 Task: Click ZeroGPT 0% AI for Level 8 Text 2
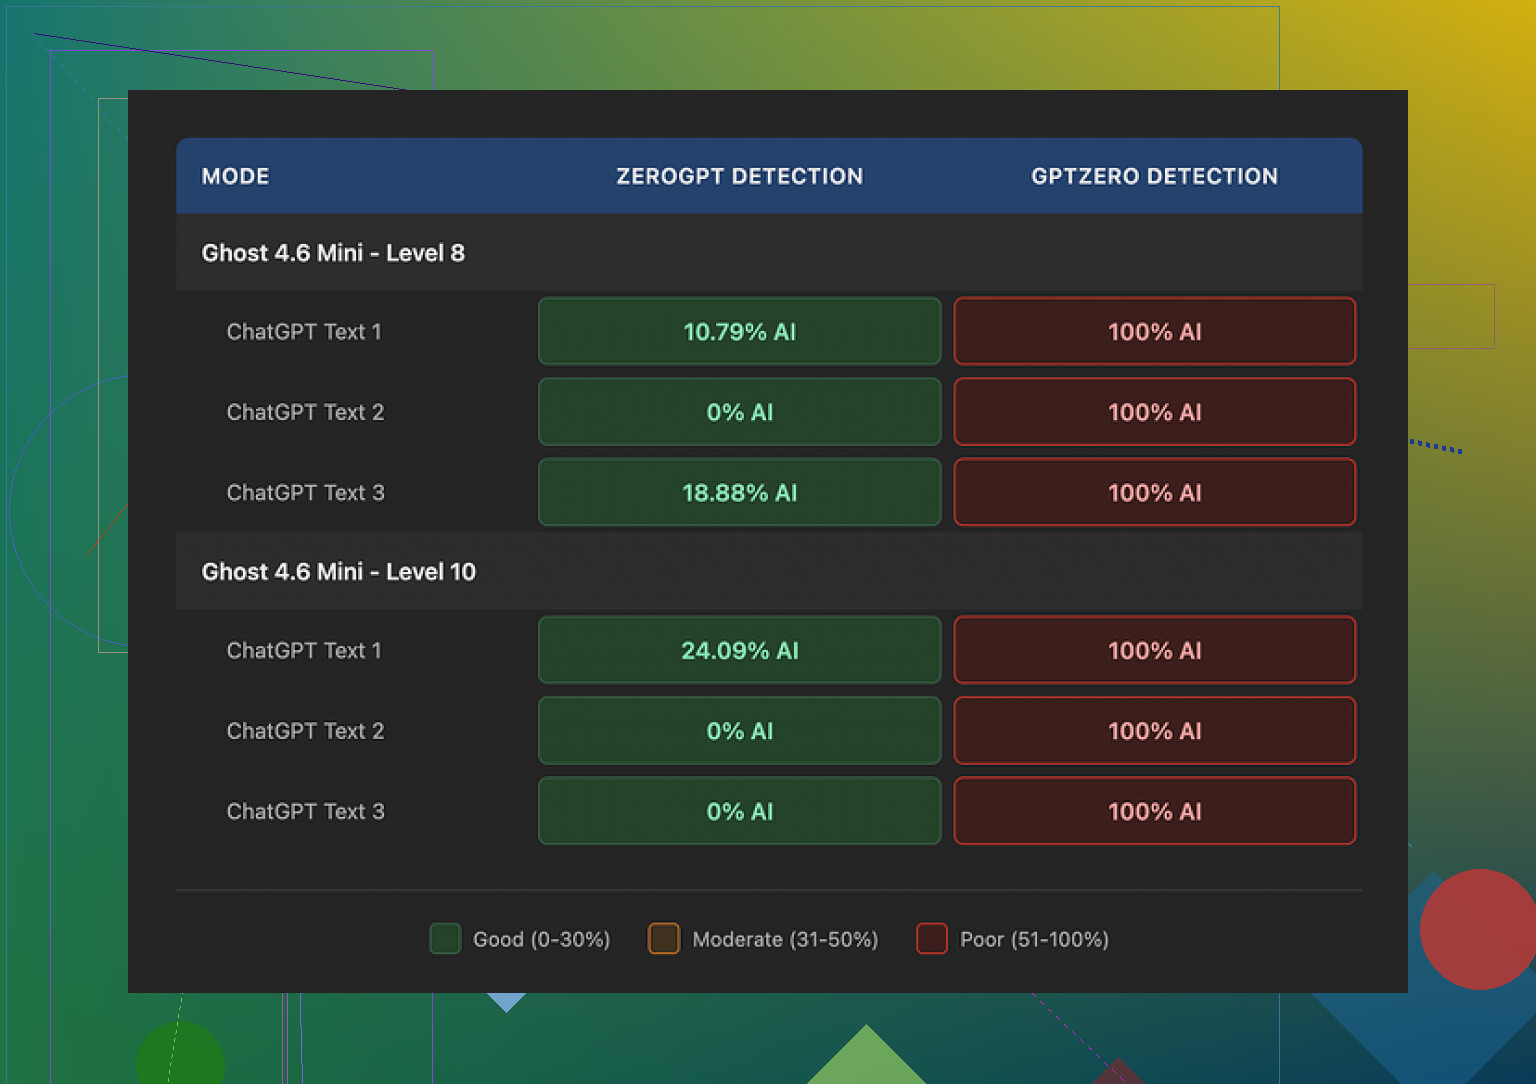[x=739, y=412]
